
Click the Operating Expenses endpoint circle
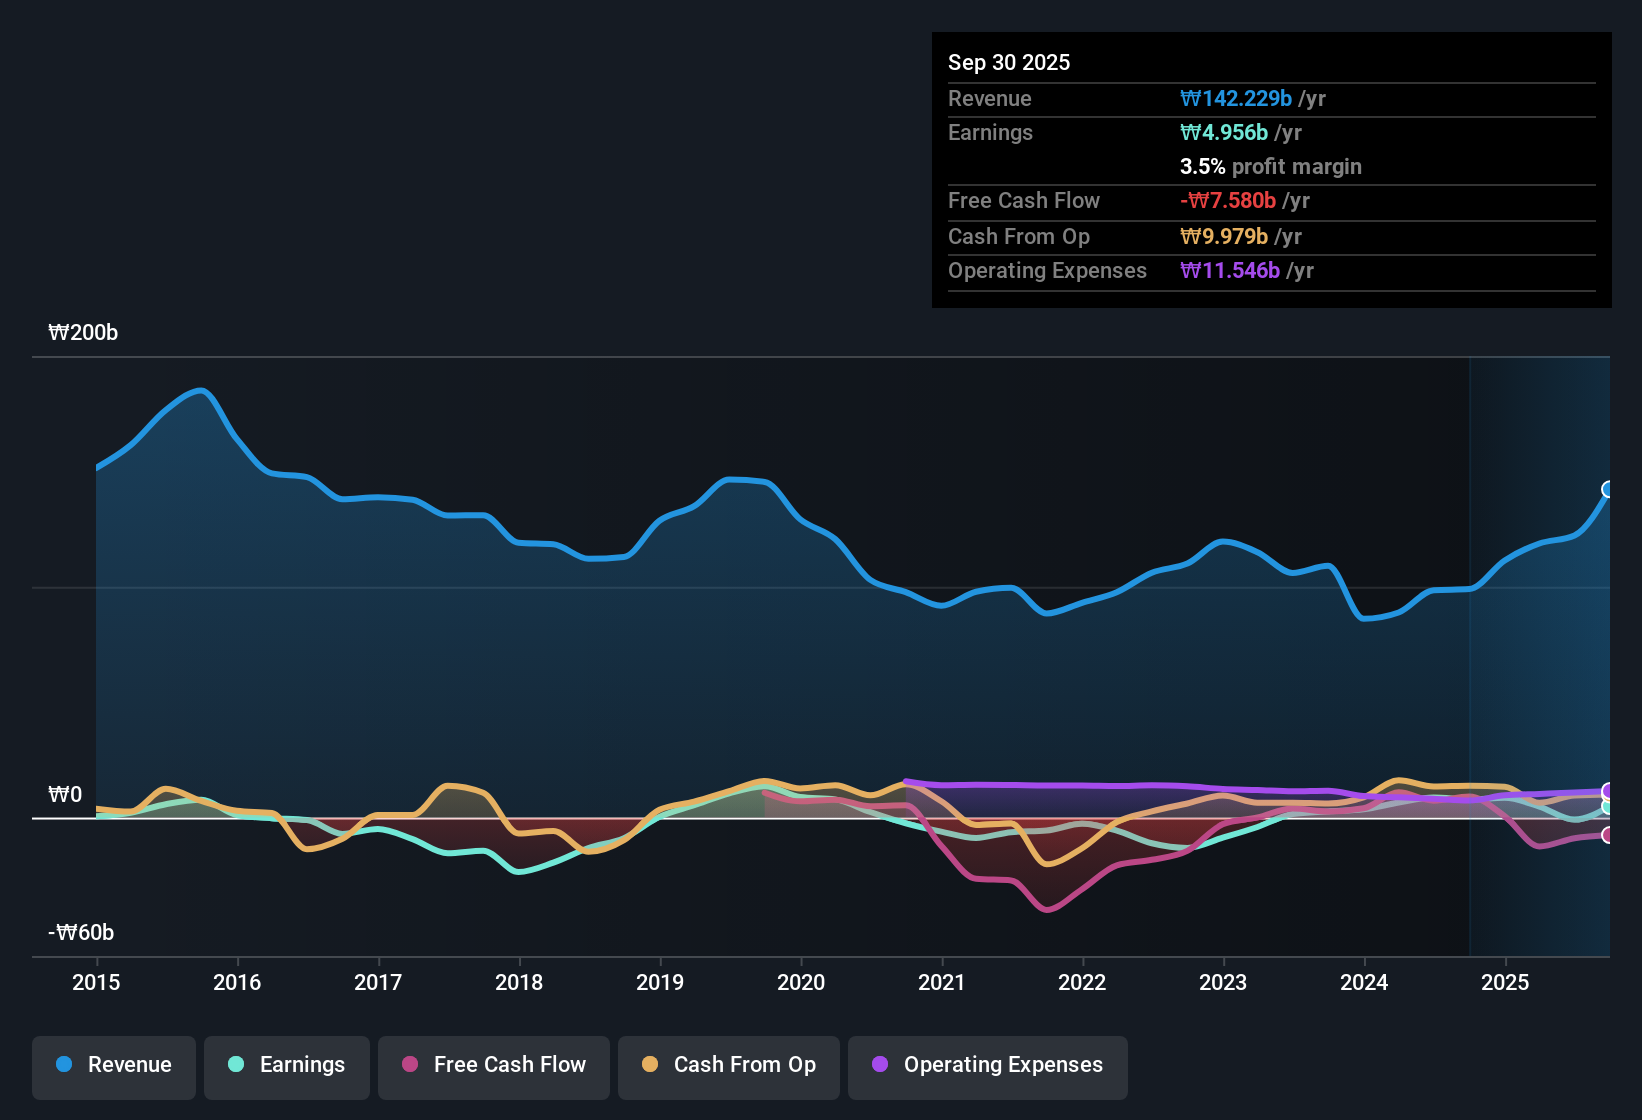click(x=1608, y=791)
